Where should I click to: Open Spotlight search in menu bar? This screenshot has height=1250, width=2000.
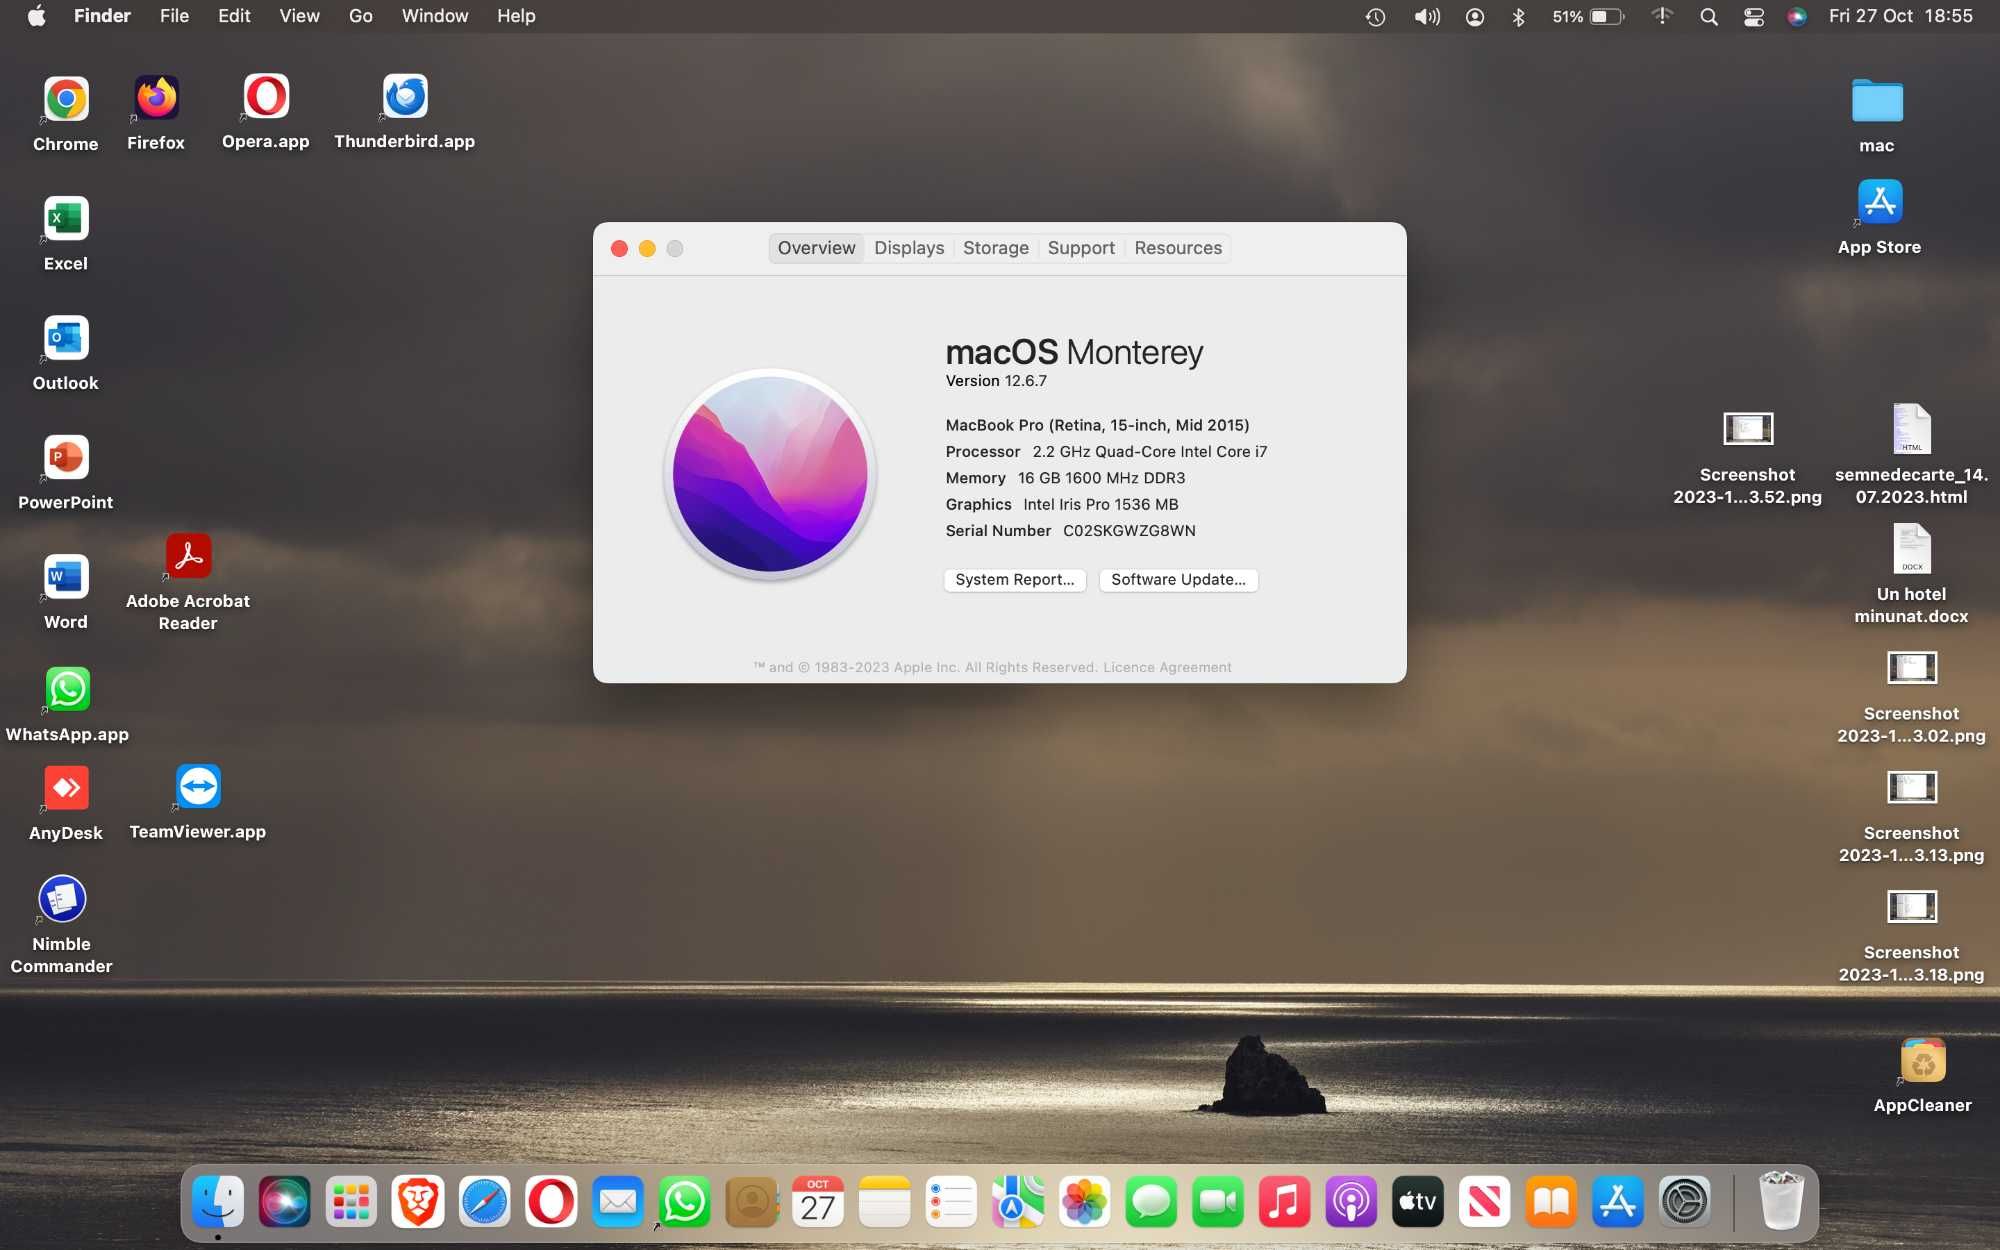[1709, 17]
